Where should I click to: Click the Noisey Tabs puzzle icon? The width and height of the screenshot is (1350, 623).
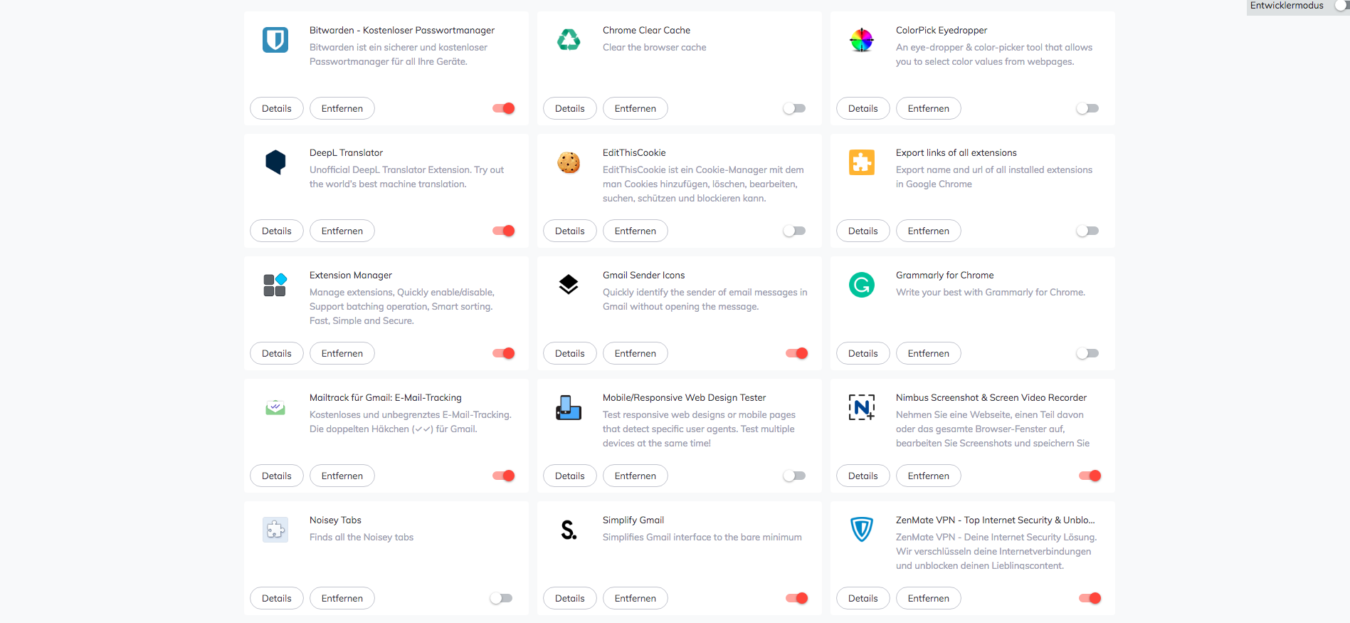[275, 530]
